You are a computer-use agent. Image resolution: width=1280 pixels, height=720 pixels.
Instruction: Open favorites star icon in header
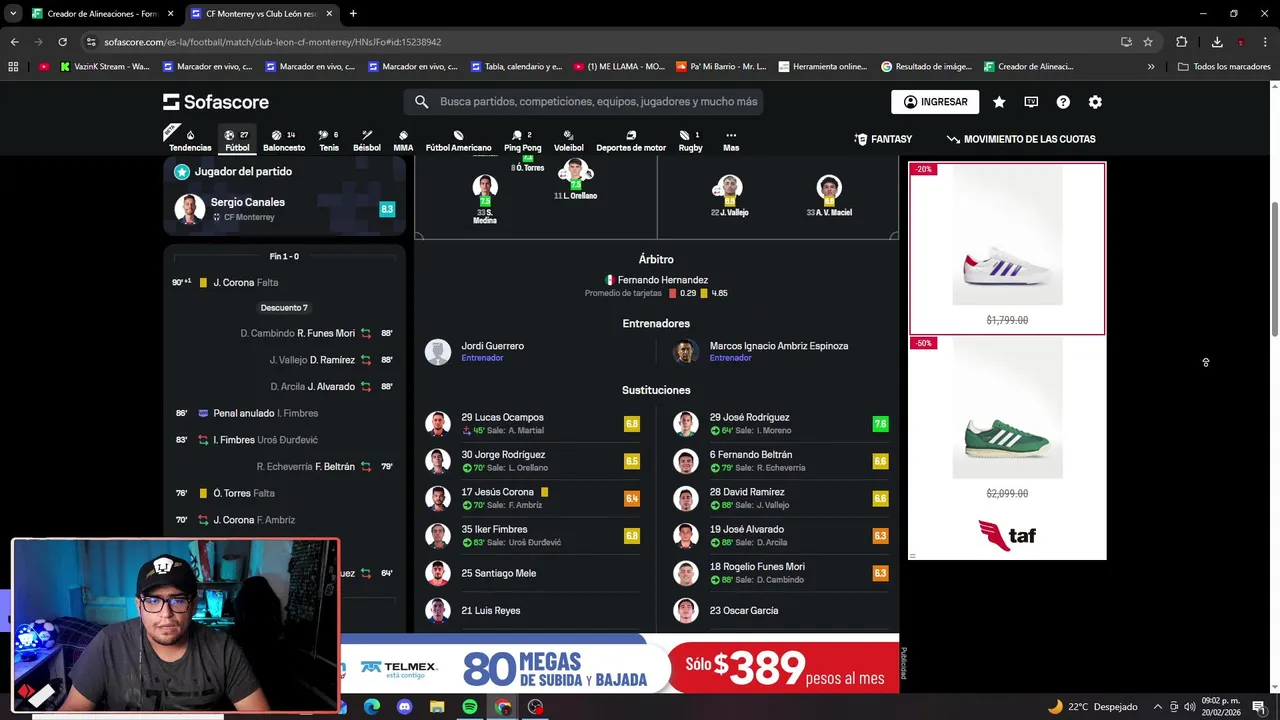click(999, 102)
